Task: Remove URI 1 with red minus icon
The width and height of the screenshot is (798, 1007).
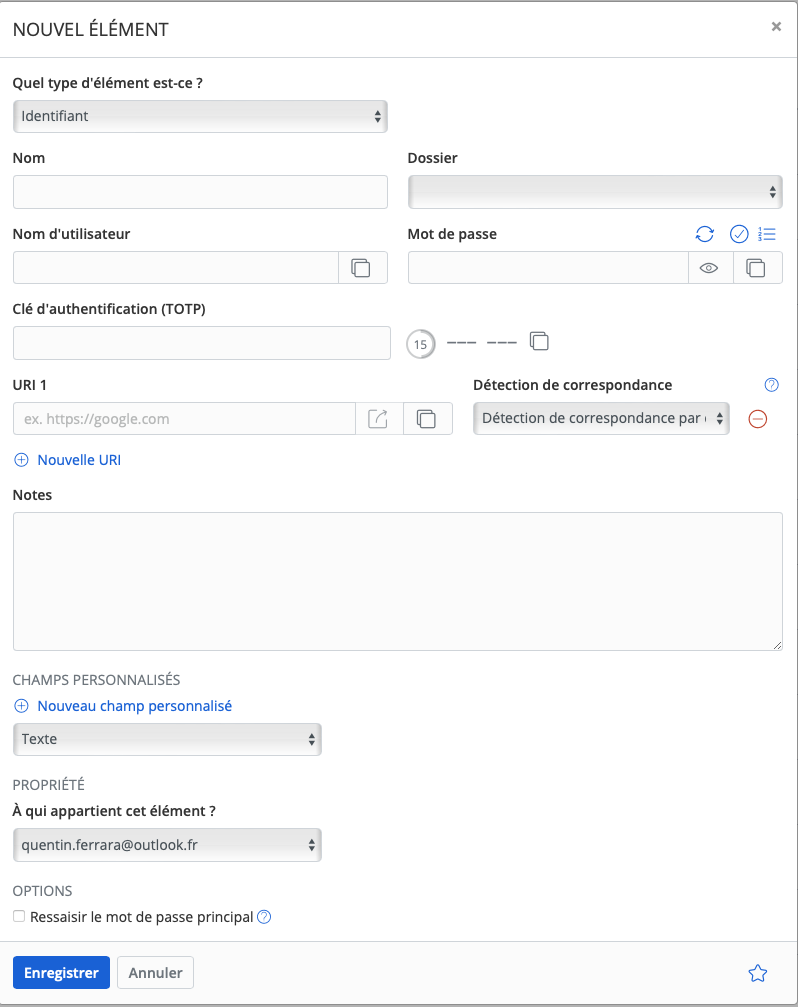Action: pyautogui.click(x=758, y=419)
